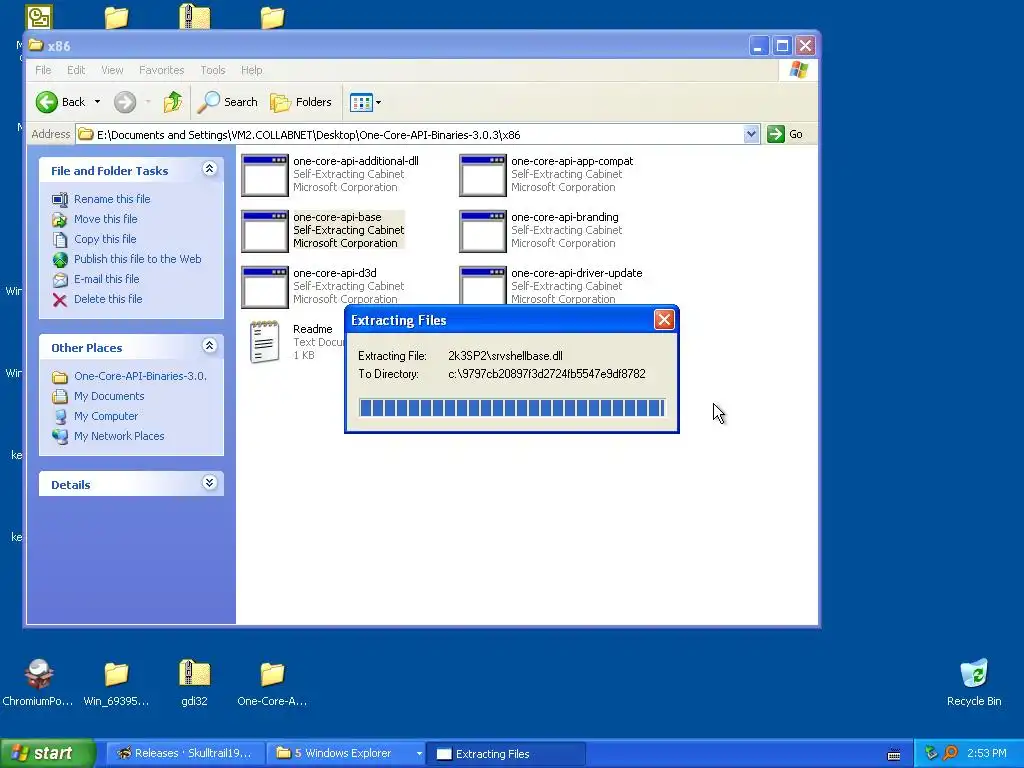Open the Back history dropdown arrow
This screenshot has height=768, width=1024.
pos(97,102)
